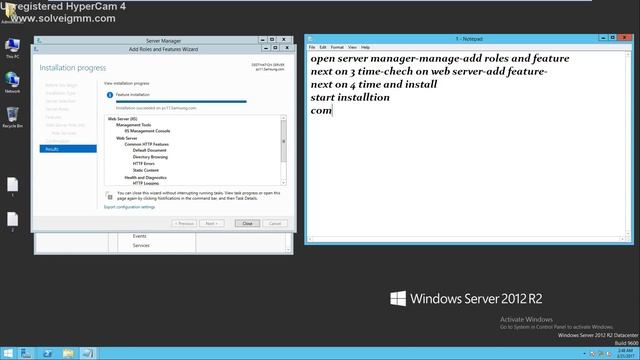Screen dimensions: 640x360
Task: Click the Close button in the wizard
Action: pos(247,223)
